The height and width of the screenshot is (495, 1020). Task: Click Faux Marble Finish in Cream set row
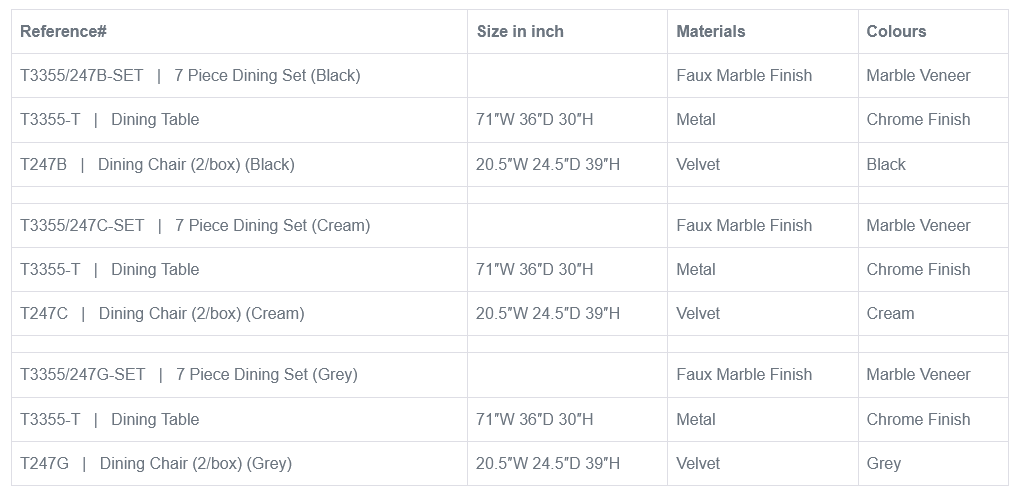pyautogui.click(x=744, y=225)
